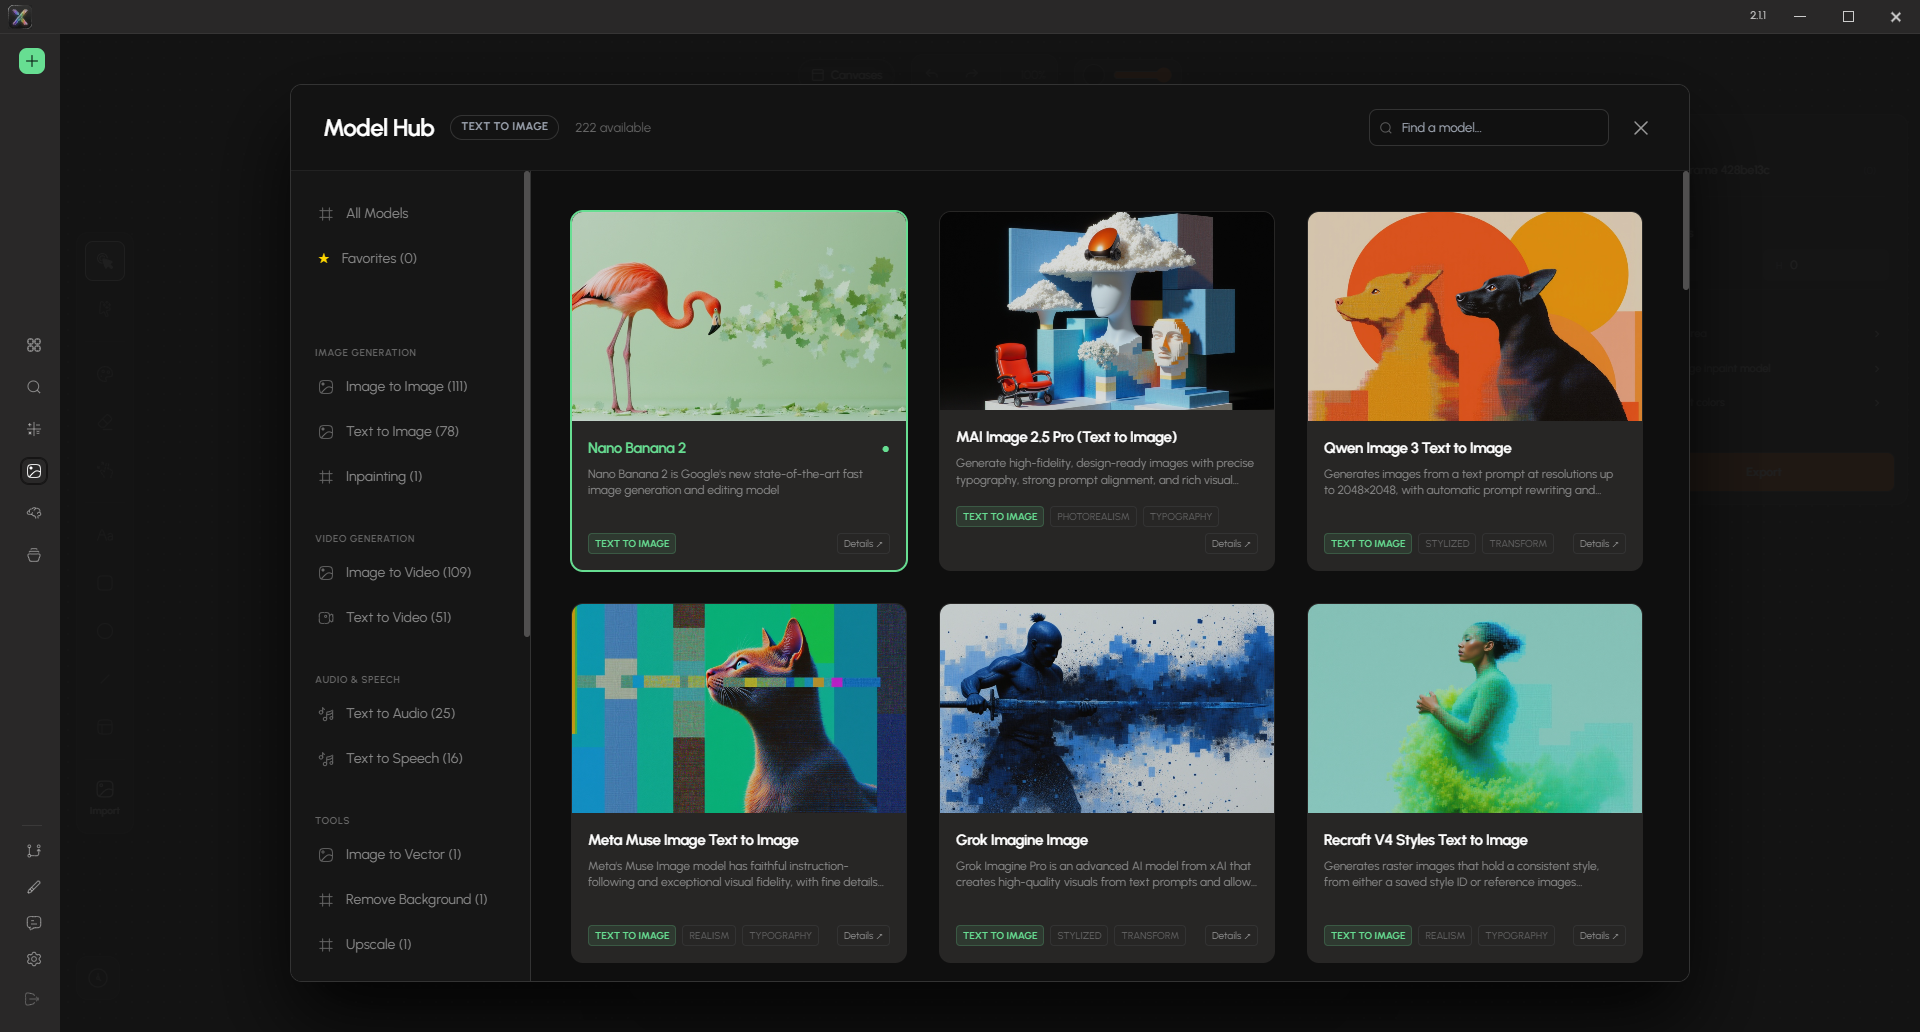Select All Models in the sidebar
This screenshot has height=1032, width=1920.
(377, 213)
